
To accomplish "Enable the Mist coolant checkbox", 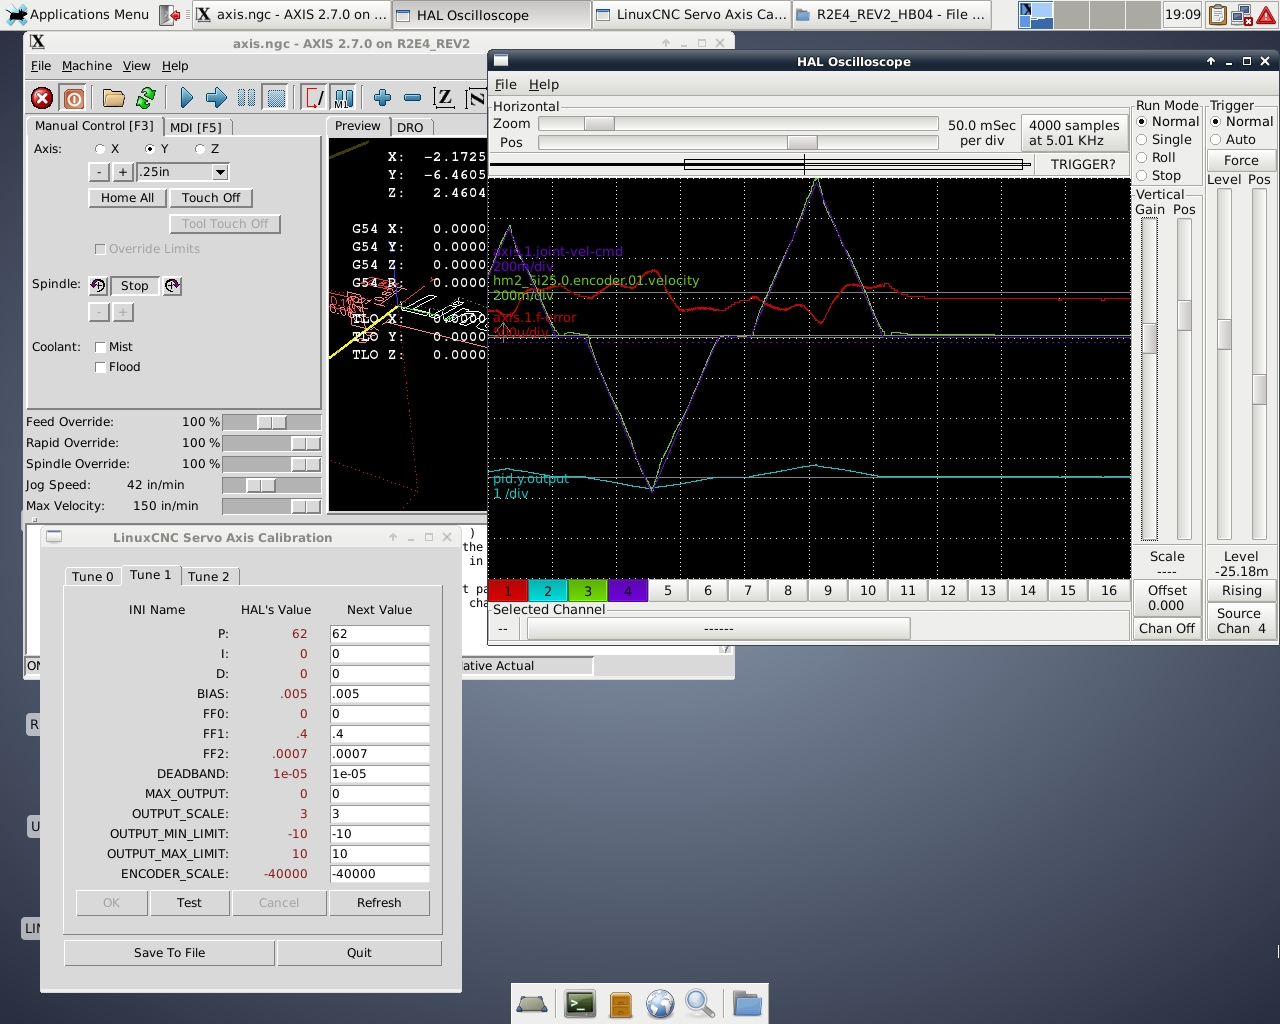I will (x=100, y=347).
